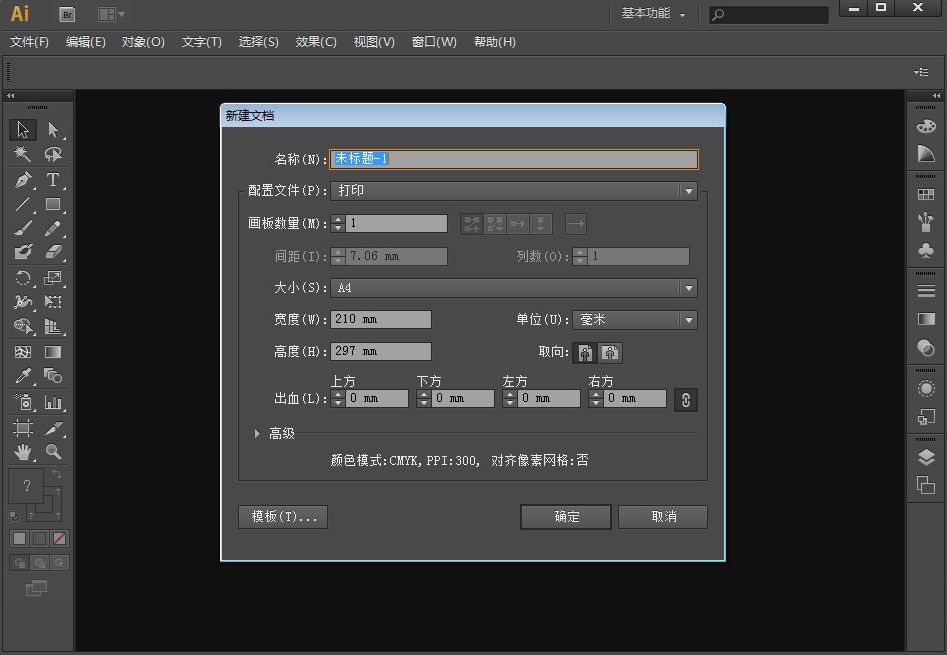Open the Color panel icon
947x655 pixels.
pyautogui.click(x=925, y=127)
